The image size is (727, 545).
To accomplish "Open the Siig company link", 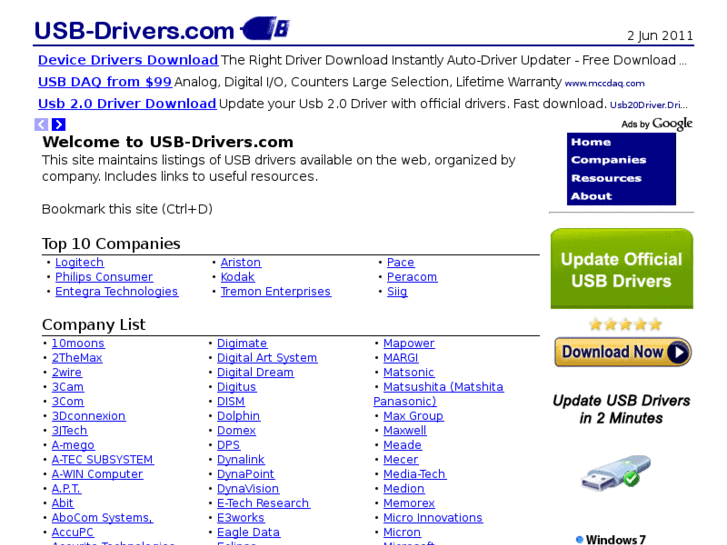I will (397, 291).
